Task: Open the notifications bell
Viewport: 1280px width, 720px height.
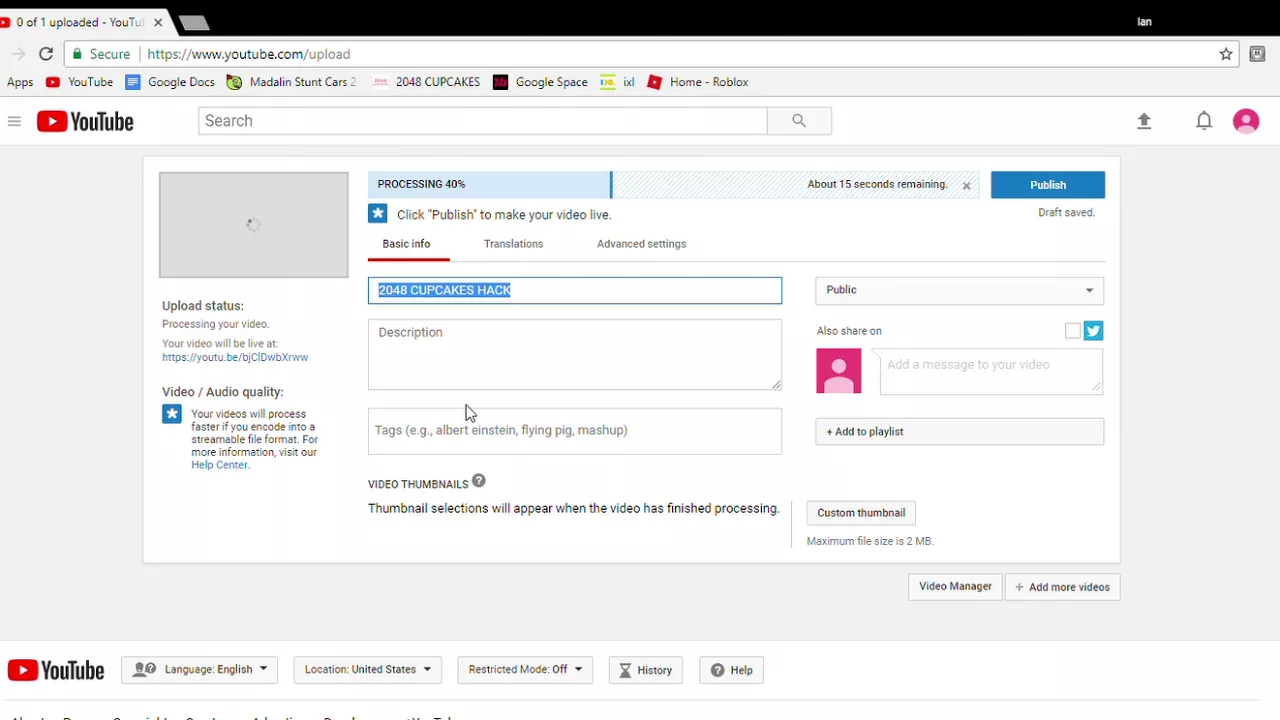Action: click(x=1204, y=121)
